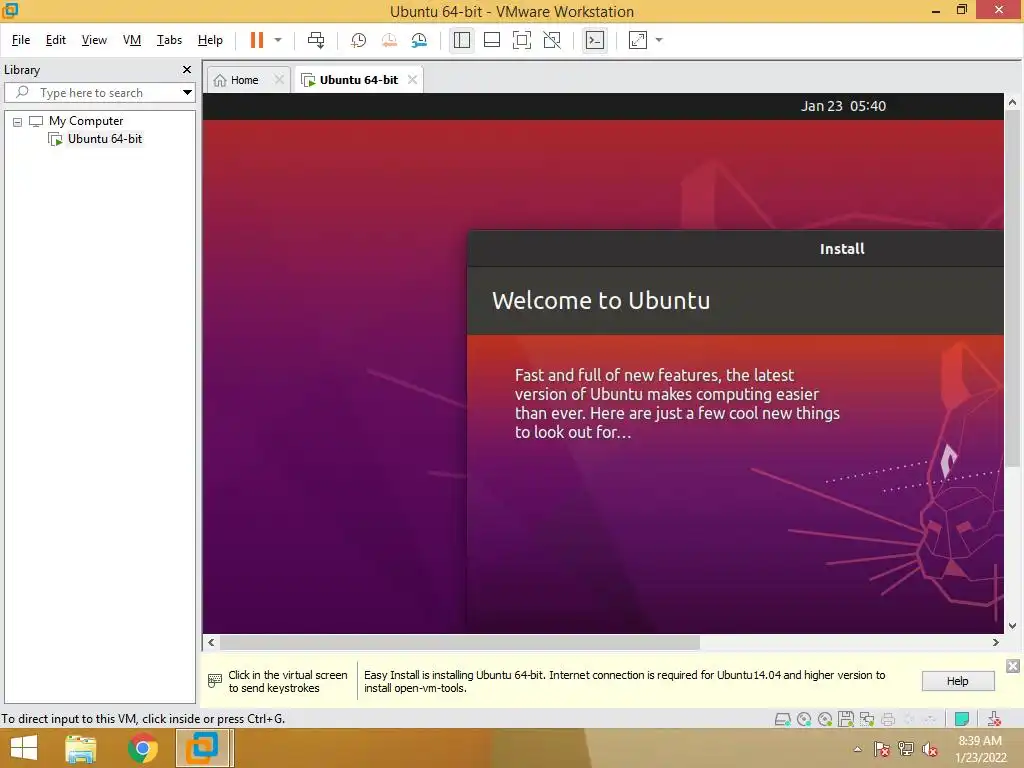Open the VM menu

(x=132, y=40)
